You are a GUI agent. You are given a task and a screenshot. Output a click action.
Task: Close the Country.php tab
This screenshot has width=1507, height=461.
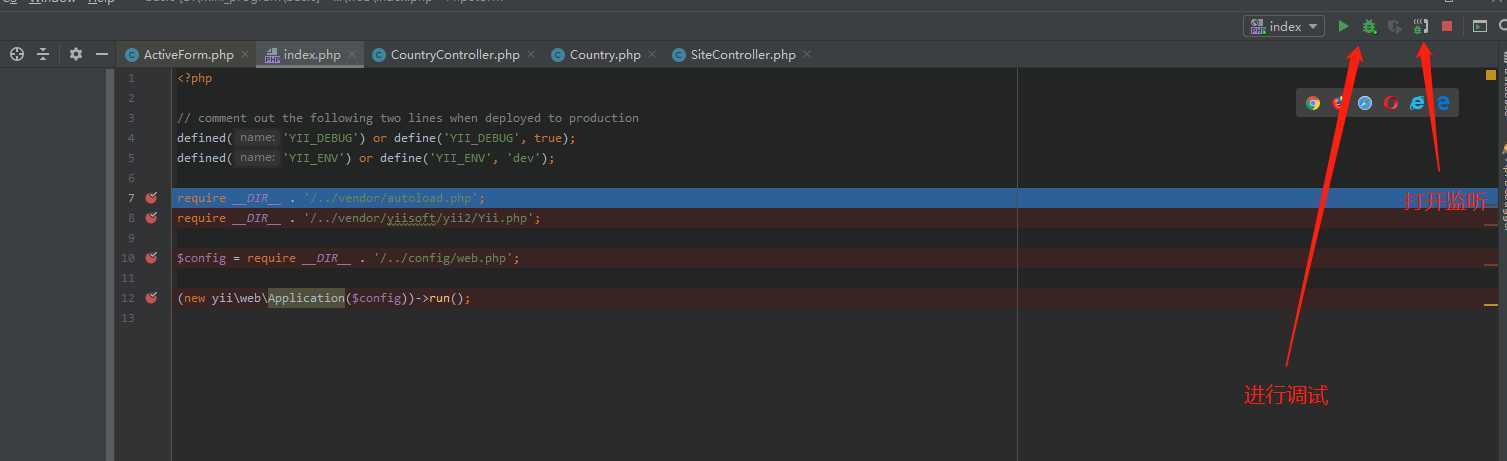click(x=652, y=55)
